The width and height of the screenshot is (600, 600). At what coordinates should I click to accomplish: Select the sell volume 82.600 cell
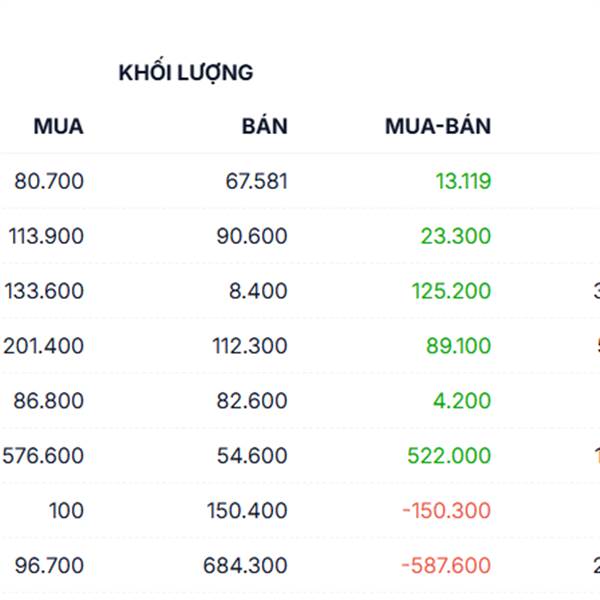pyautogui.click(x=252, y=401)
